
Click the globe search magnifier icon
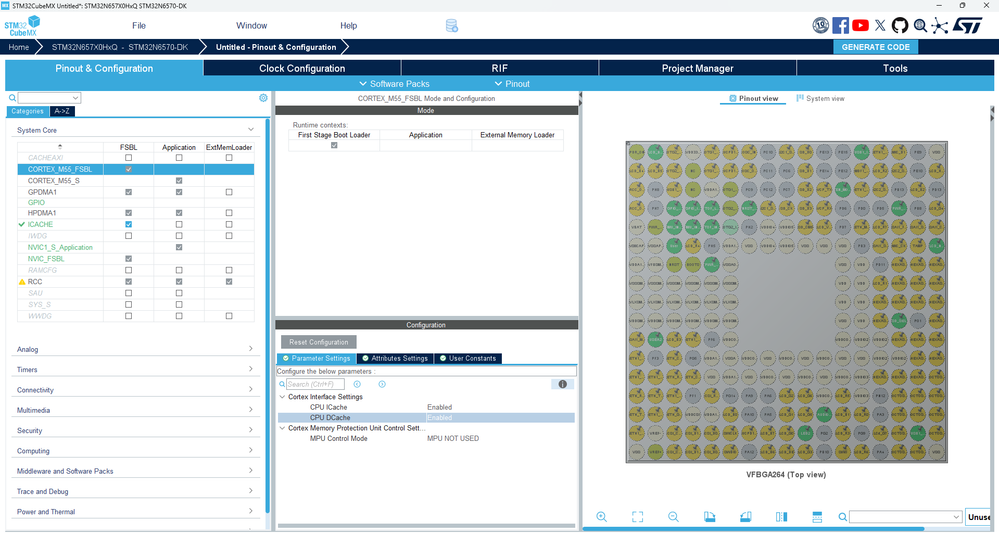[x=920, y=25]
